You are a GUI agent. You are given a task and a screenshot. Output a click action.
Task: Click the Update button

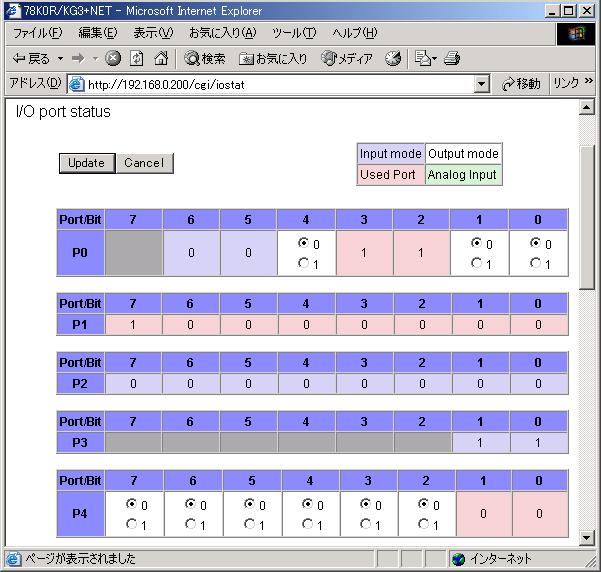coord(87,163)
